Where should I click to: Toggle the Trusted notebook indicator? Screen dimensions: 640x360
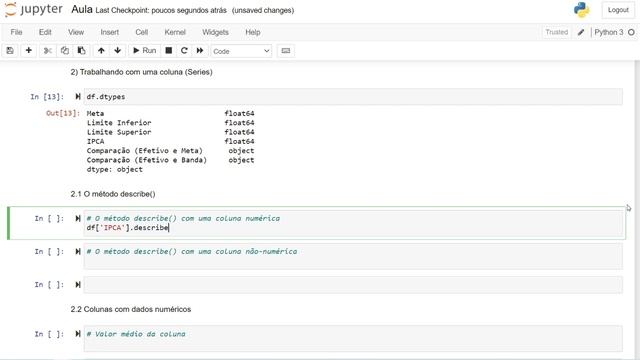(556, 32)
